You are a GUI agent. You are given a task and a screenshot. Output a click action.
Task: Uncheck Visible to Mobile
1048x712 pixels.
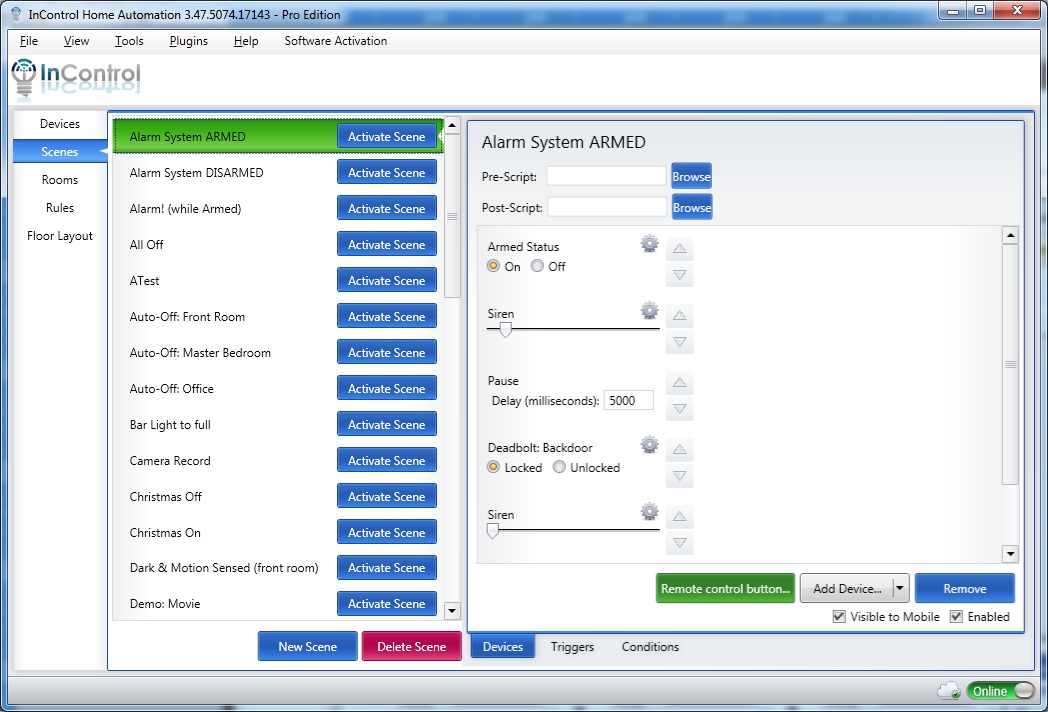(838, 616)
